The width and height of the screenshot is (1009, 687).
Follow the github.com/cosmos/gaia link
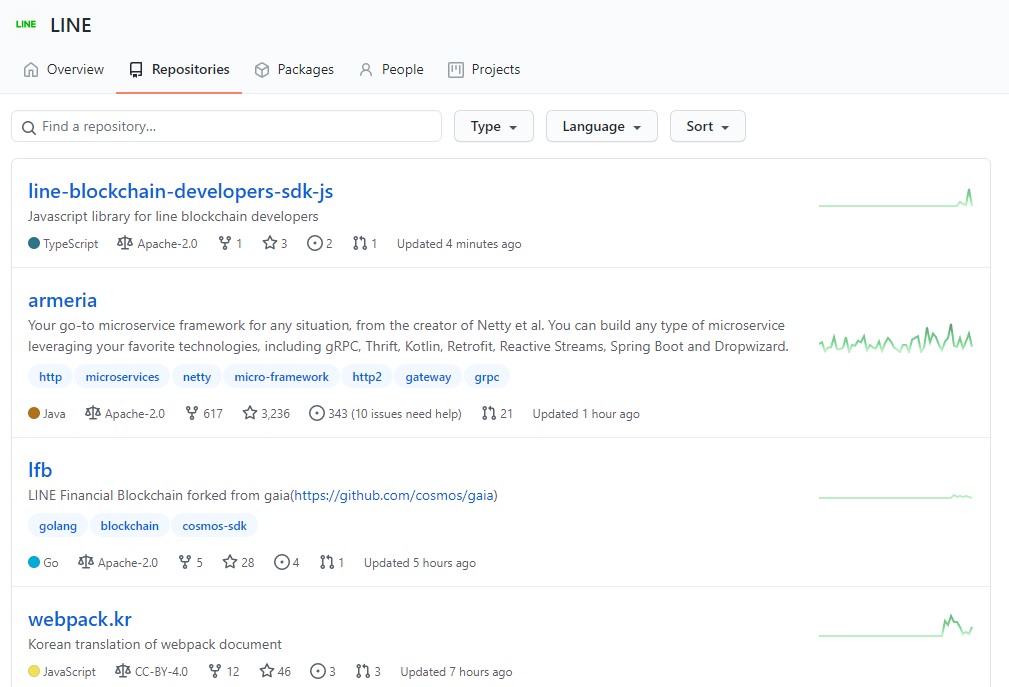click(x=394, y=495)
